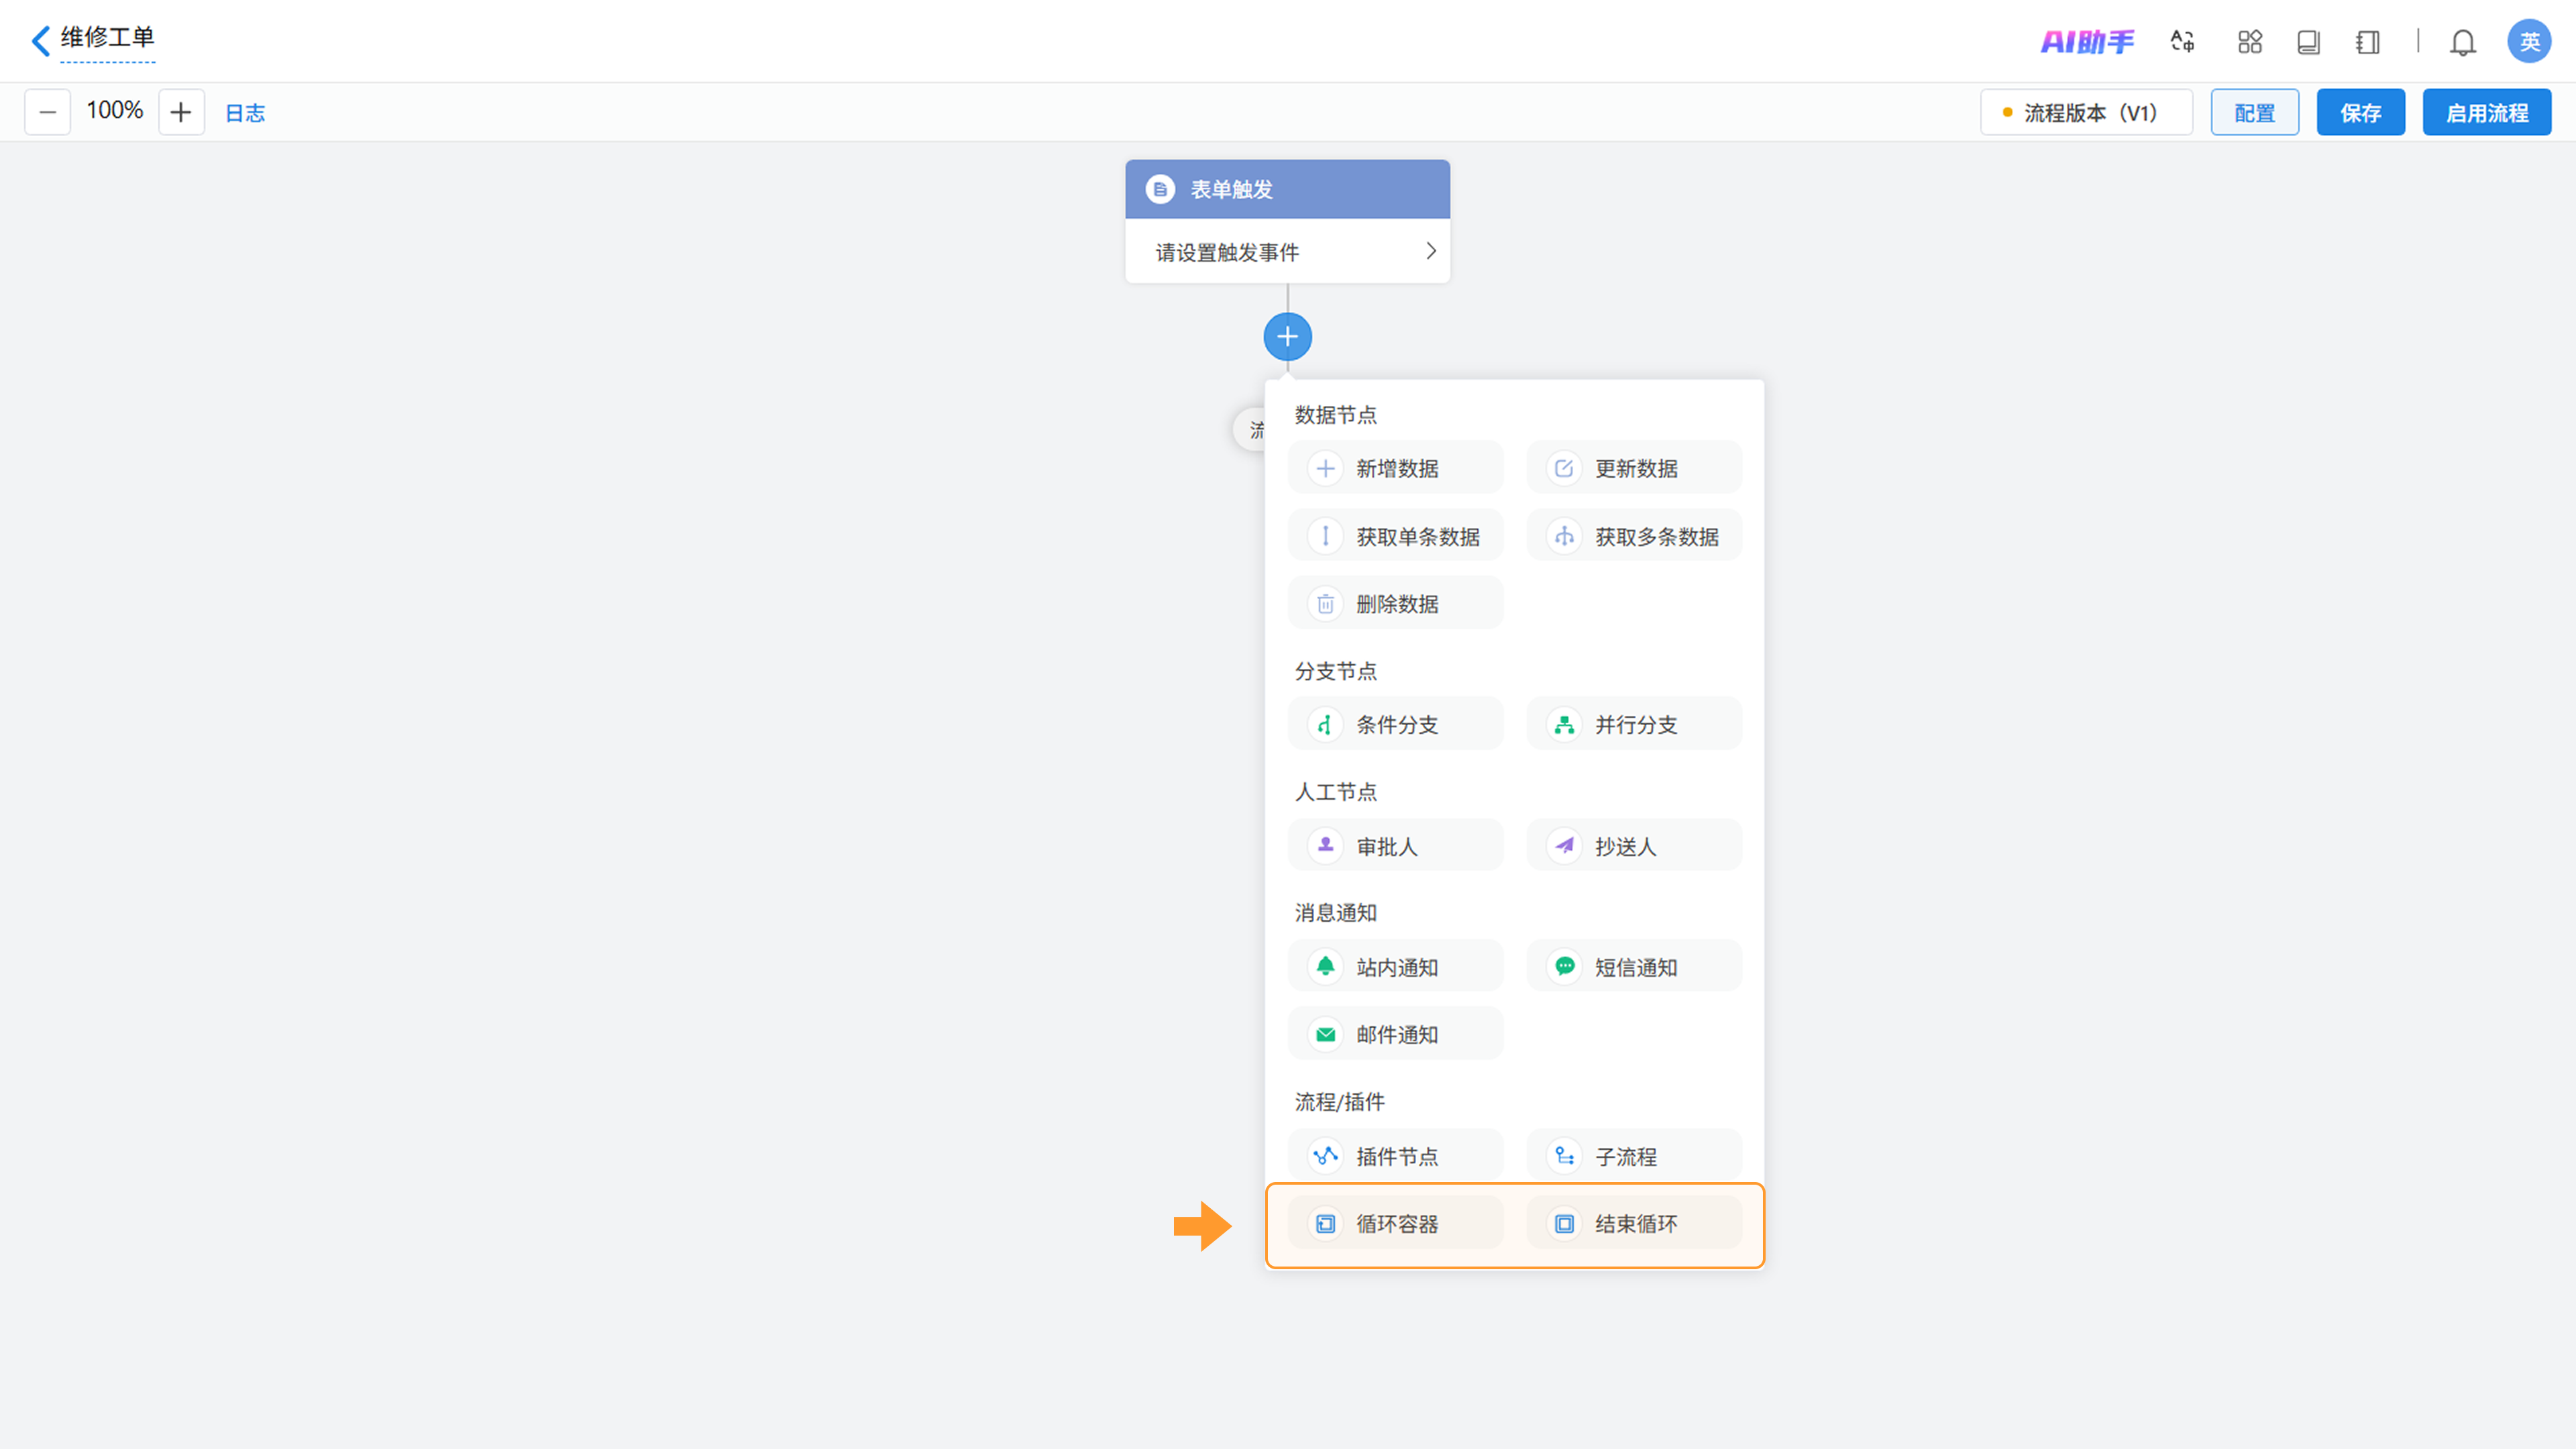Zoom in with the plus button
This screenshot has width=2576, height=1449.
(181, 112)
